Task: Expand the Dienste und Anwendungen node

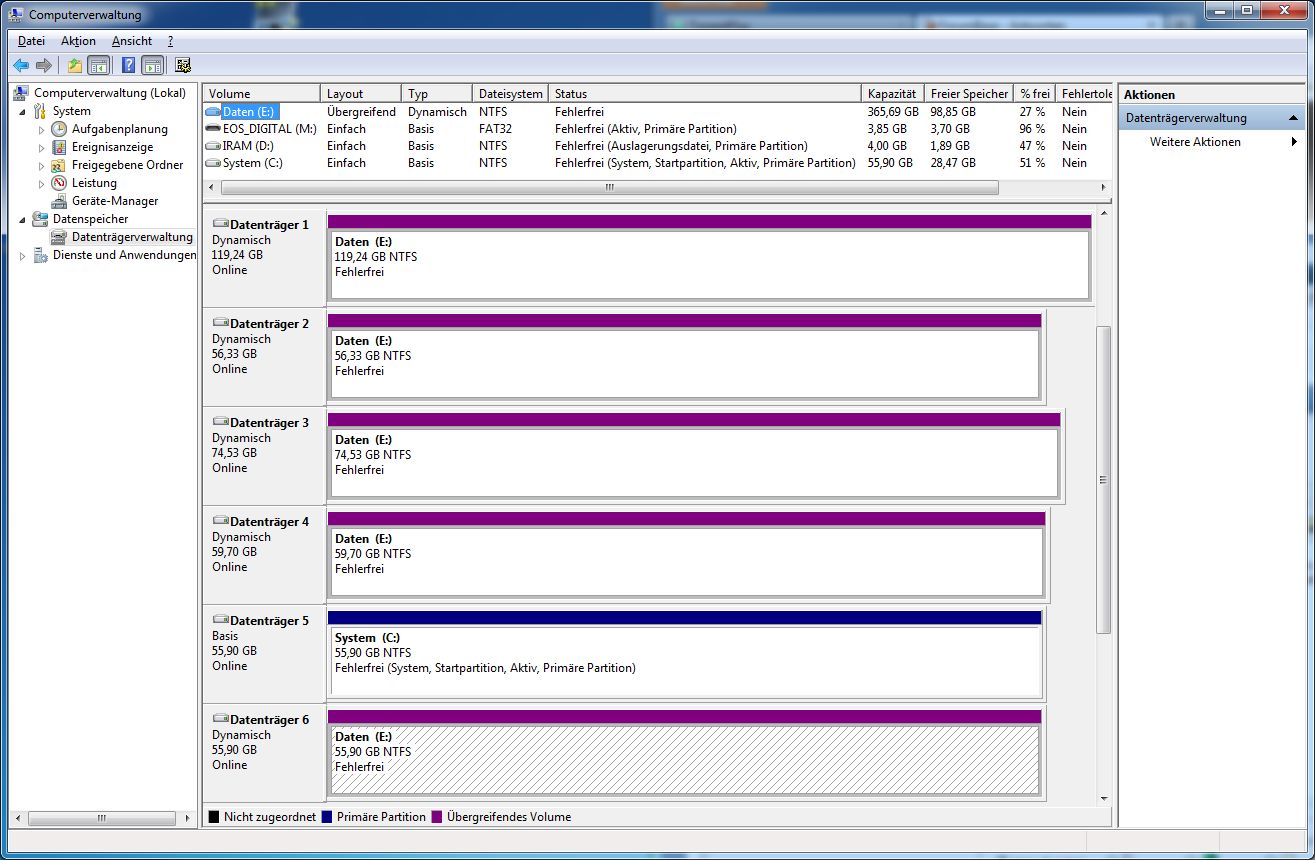Action: pyautogui.click(x=23, y=255)
